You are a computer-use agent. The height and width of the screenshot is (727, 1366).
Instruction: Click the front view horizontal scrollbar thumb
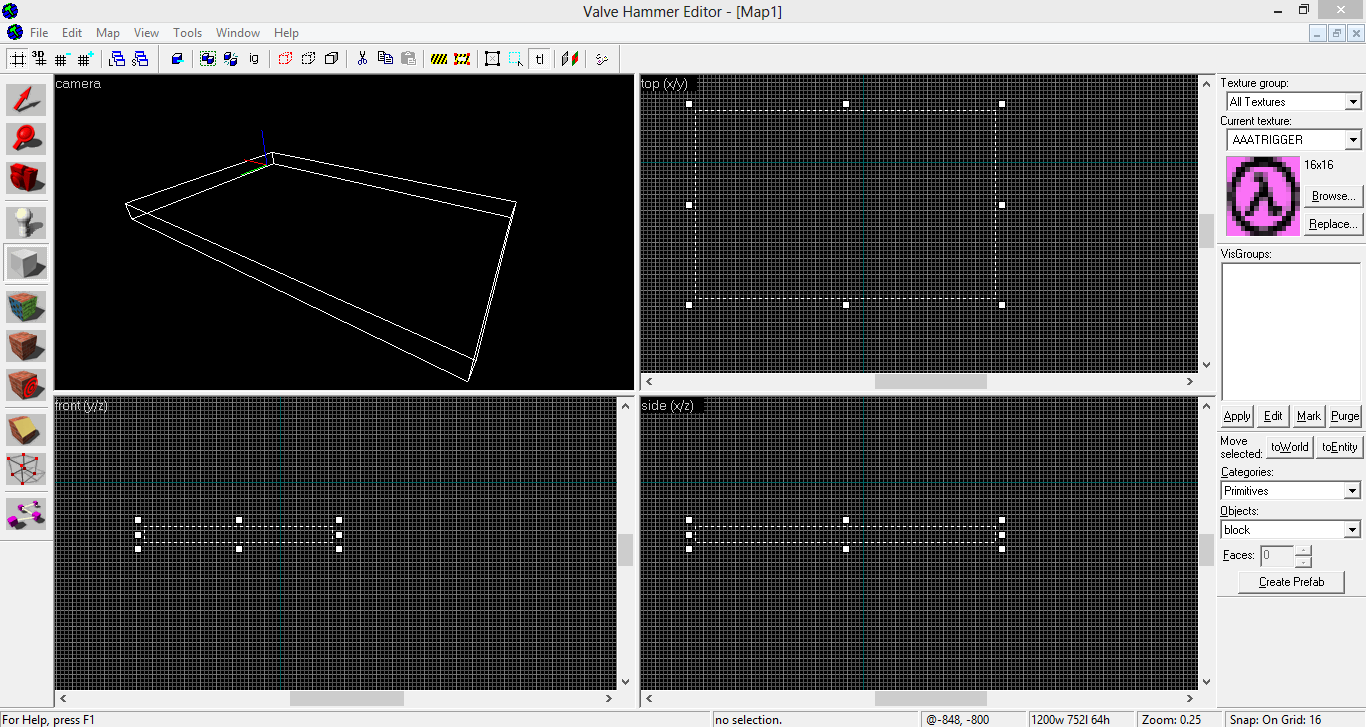coord(346,698)
